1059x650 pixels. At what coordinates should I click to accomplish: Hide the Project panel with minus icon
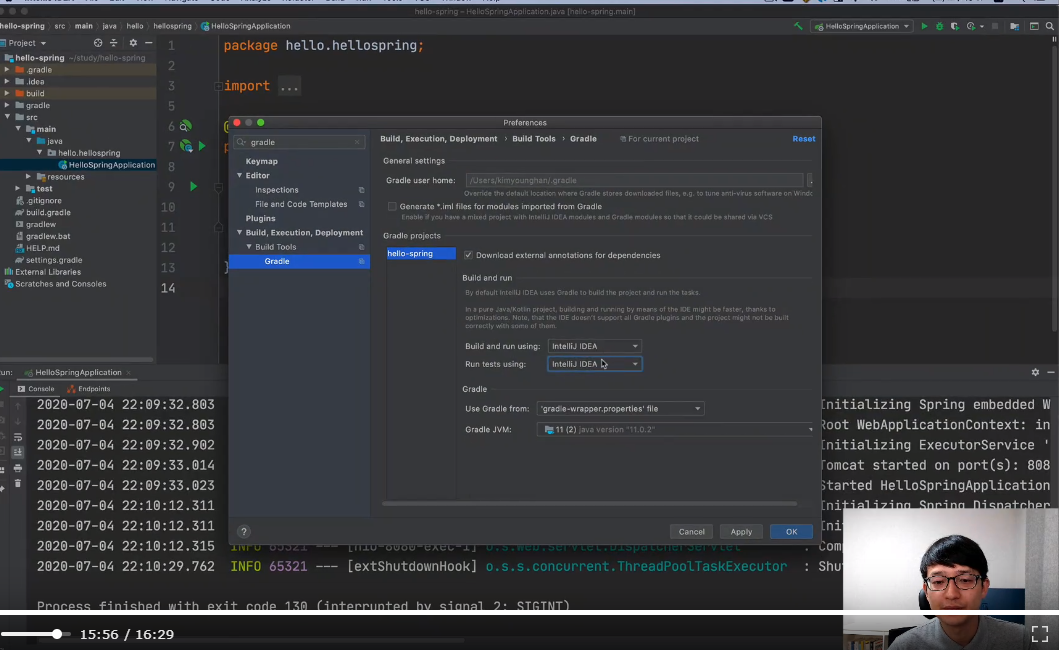149,43
